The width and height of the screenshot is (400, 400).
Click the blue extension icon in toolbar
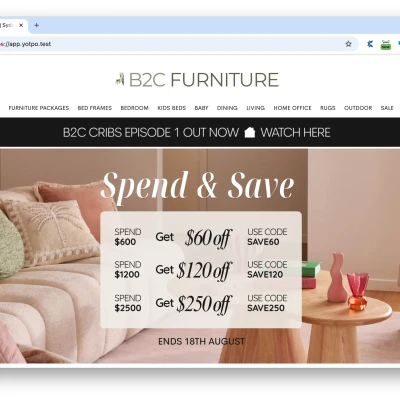pyautogui.click(x=370, y=44)
